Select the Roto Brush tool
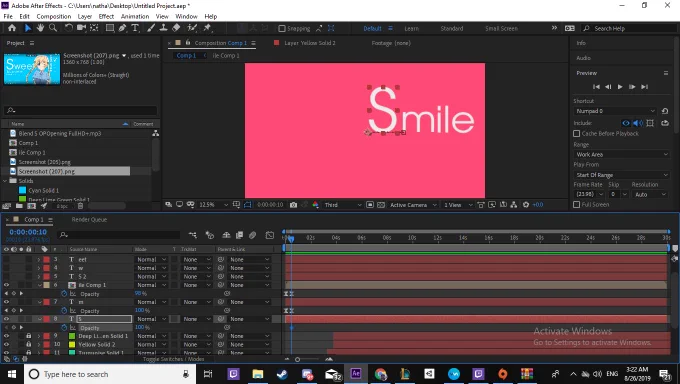The width and height of the screenshot is (680, 384). coord(192,28)
